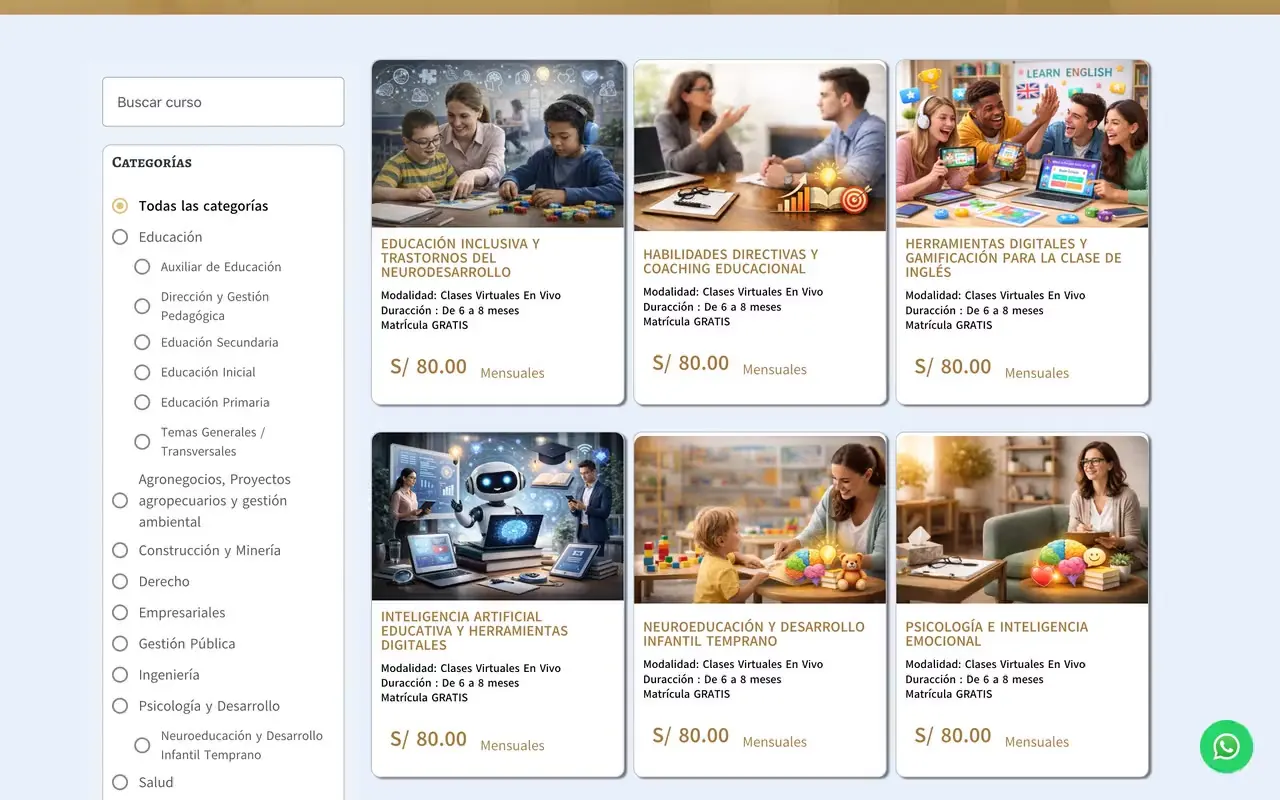
Task: Select Eduación Secundaria radio option
Action: 142,342
